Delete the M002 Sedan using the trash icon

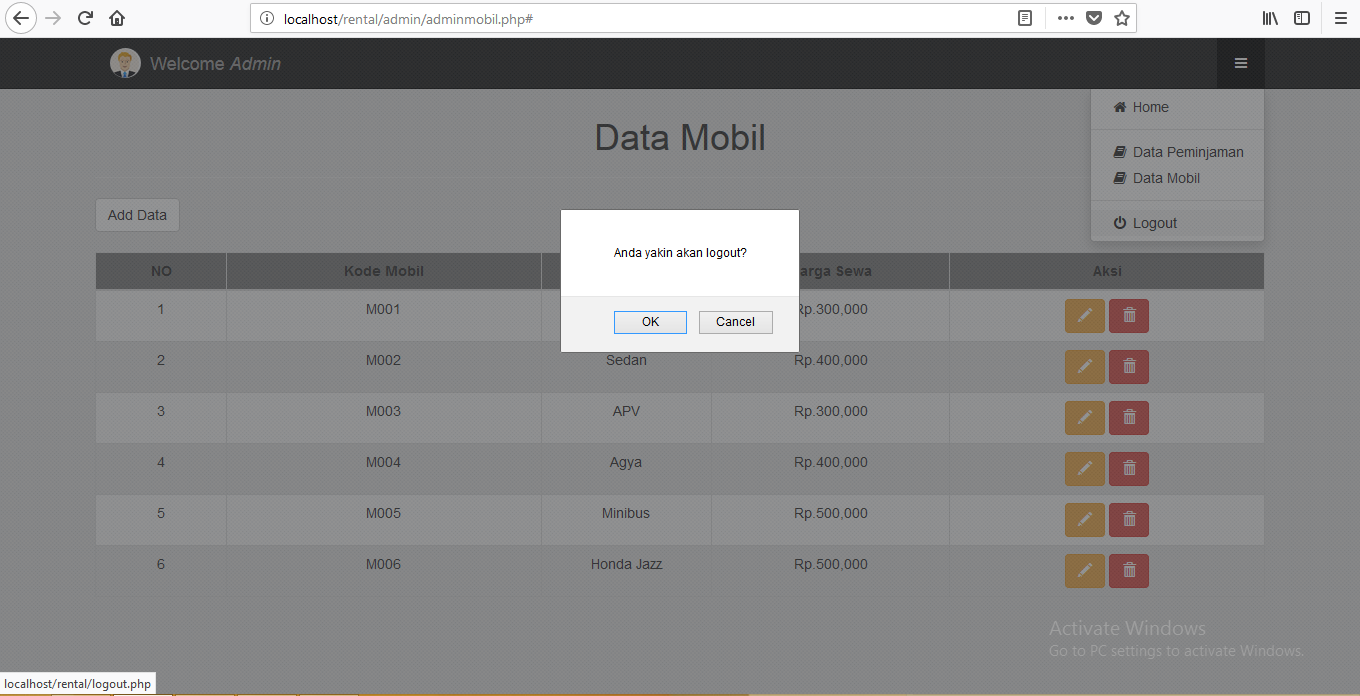tap(1128, 366)
